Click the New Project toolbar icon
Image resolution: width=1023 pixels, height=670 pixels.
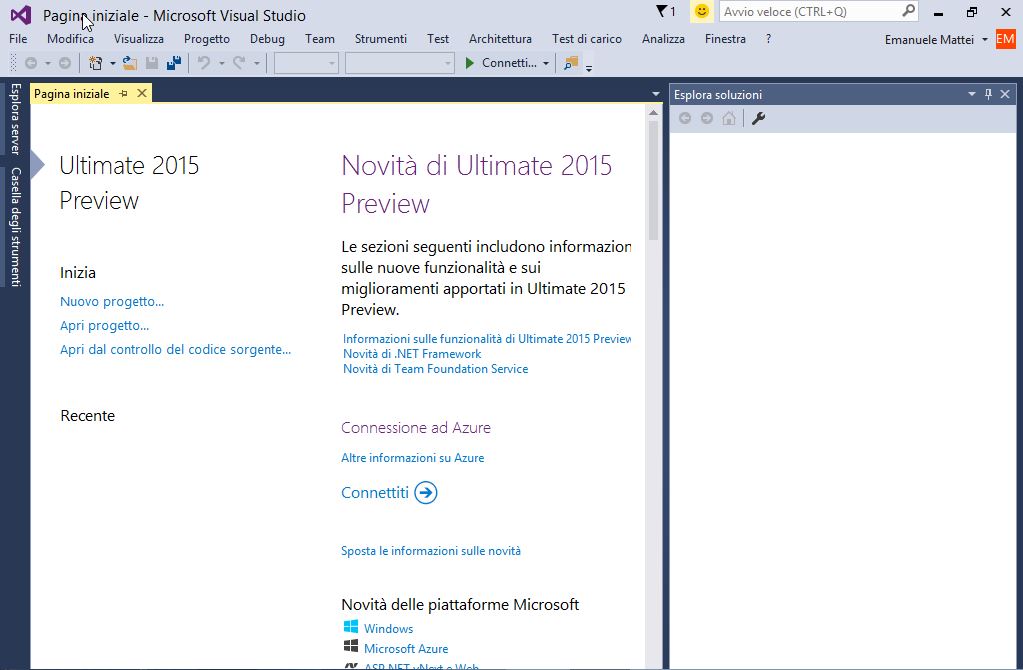click(x=96, y=63)
